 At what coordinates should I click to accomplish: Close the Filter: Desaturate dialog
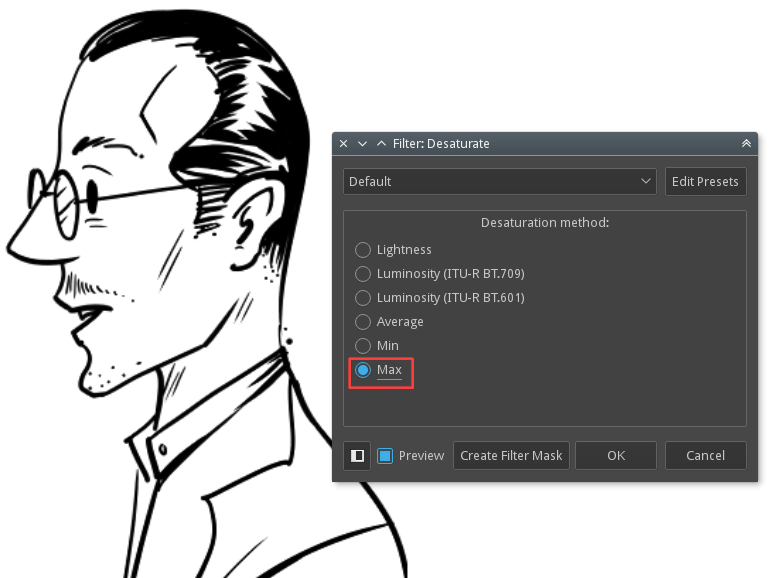click(344, 144)
